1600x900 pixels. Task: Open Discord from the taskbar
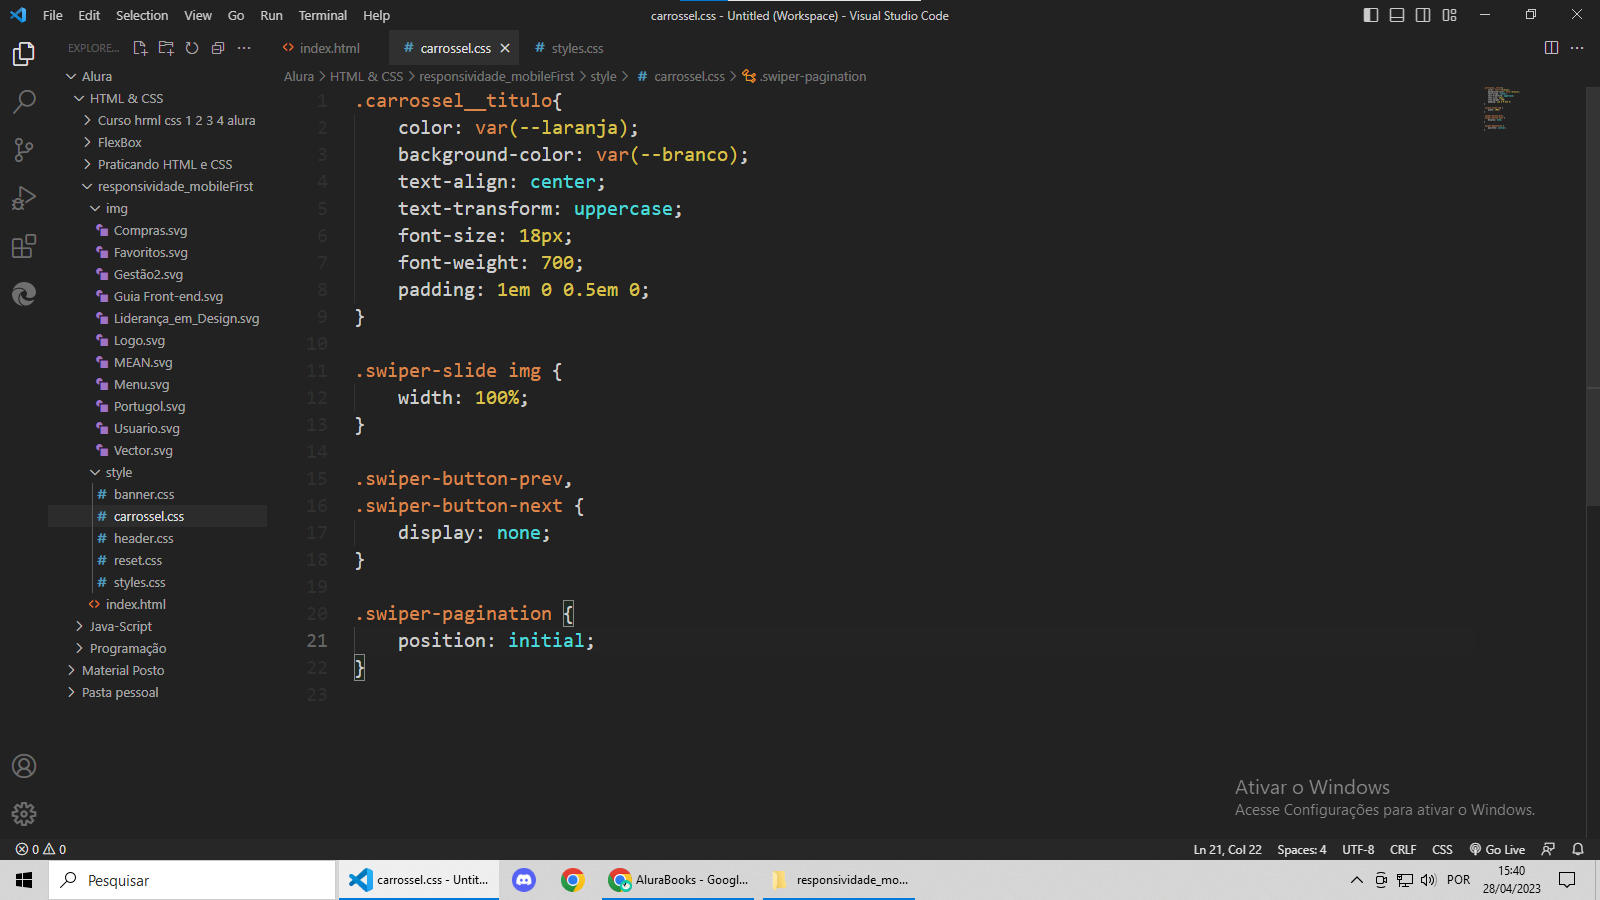click(524, 880)
